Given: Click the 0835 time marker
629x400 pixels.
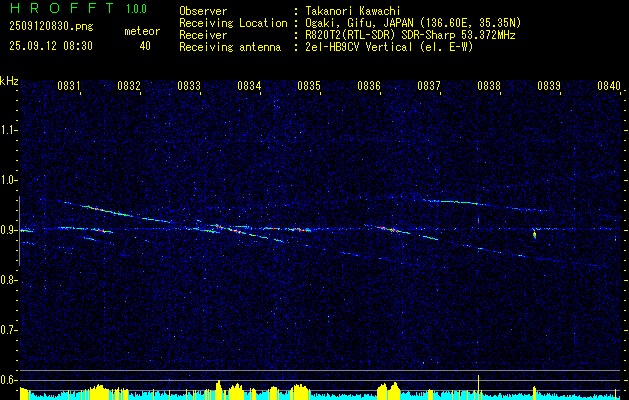Looking at the screenshot, I should [309, 85].
